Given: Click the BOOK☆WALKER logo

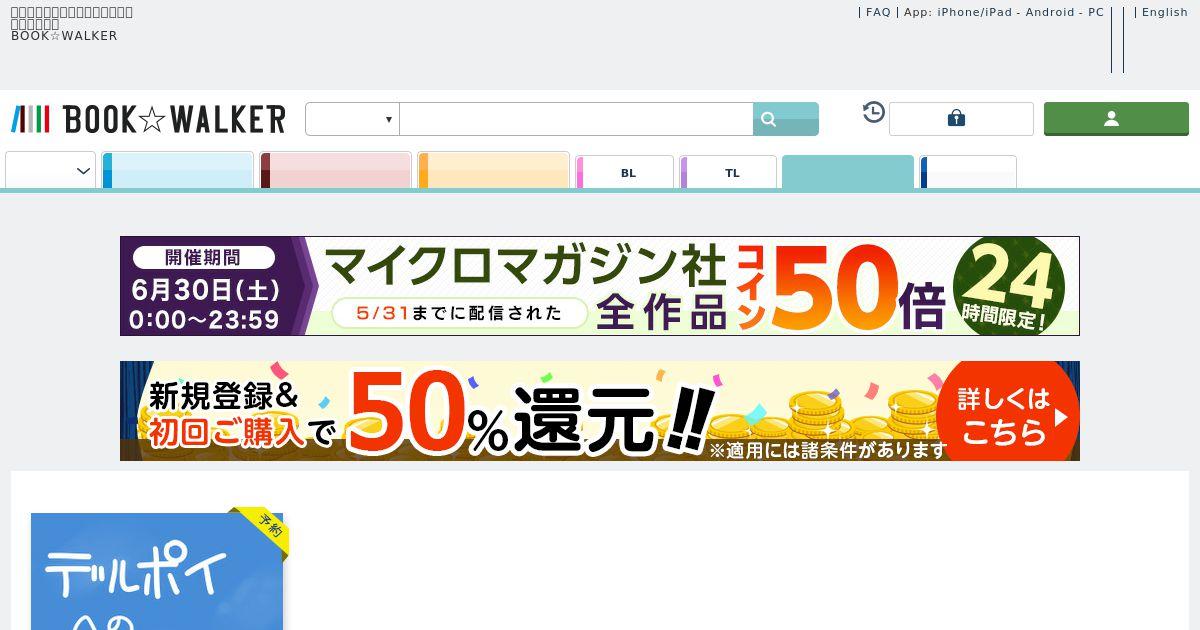Looking at the screenshot, I should pyautogui.click(x=148, y=119).
